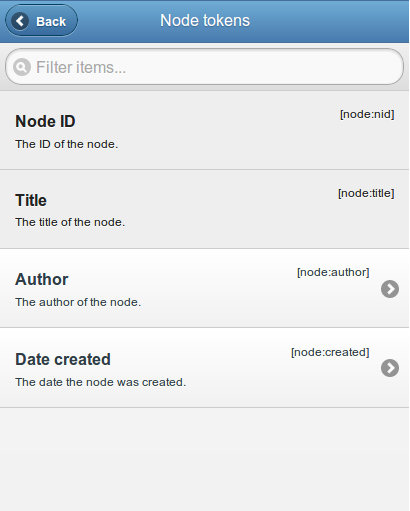Image resolution: width=410 pixels, height=511 pixels.
Task: Click description 'The author of the node.'
Action: click(78, 302)
